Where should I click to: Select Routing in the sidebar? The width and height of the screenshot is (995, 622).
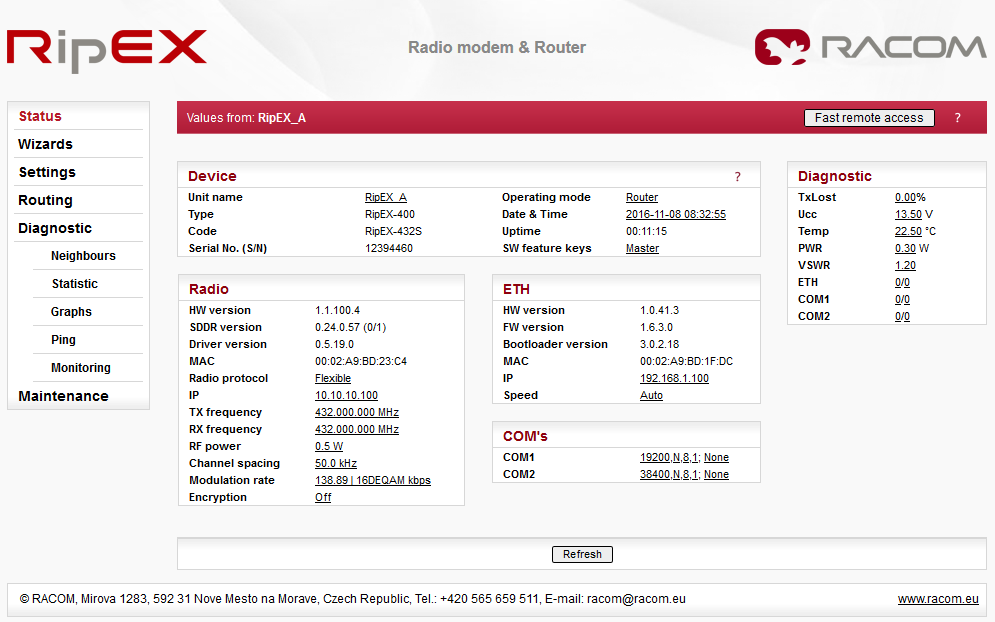click(45, 200)
